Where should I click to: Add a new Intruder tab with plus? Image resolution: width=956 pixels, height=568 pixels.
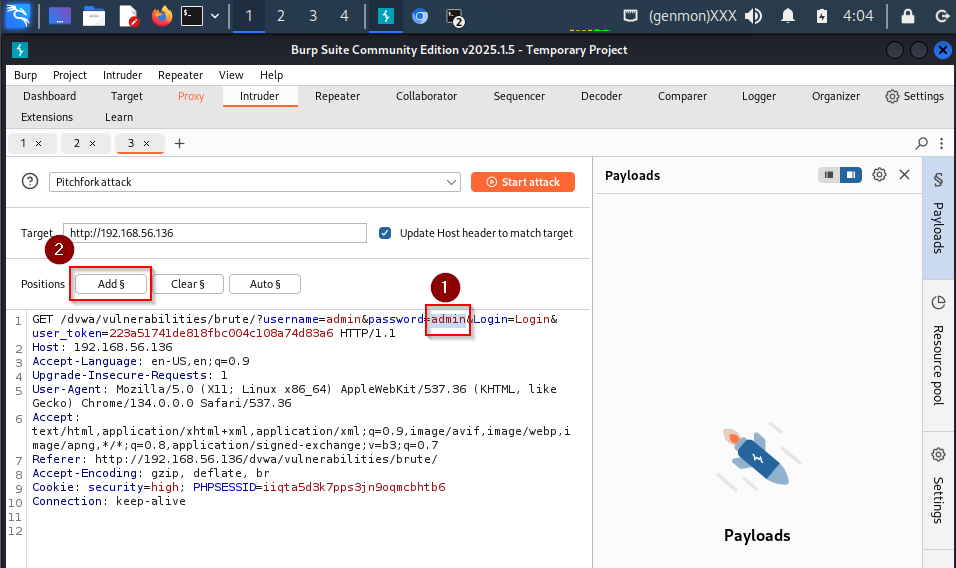click(179, 144)
